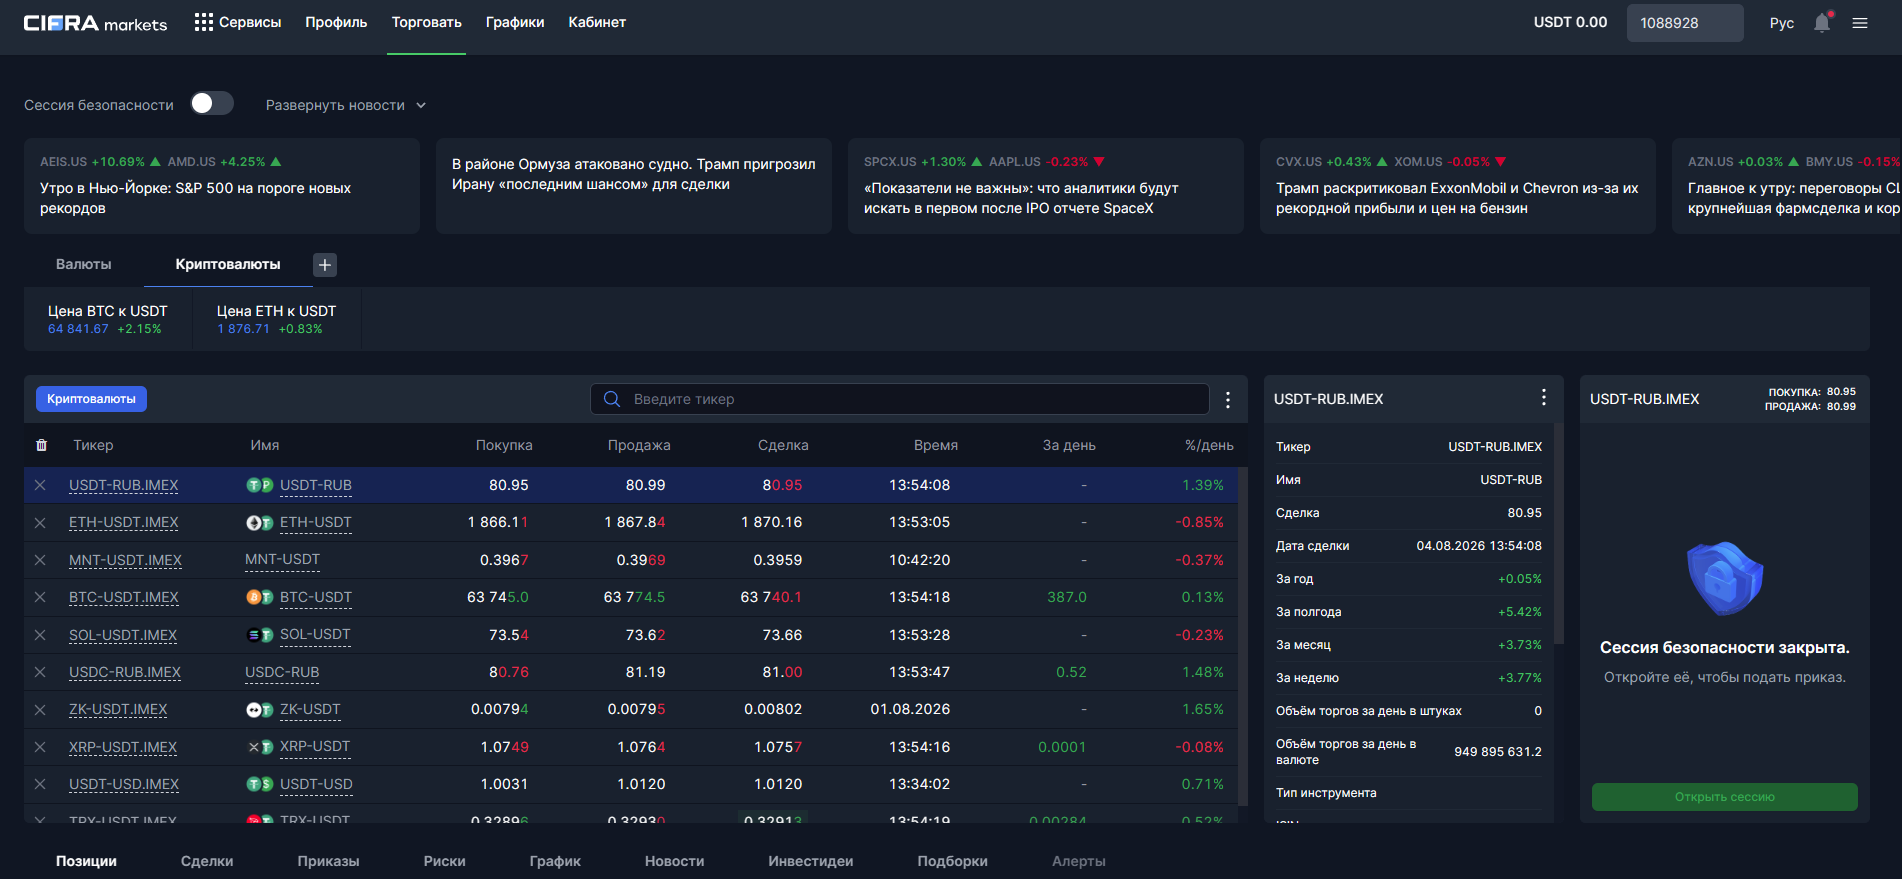Open notifications bell icon
The width and height of the screenshot is (1902, 879).
[1822, 22]
